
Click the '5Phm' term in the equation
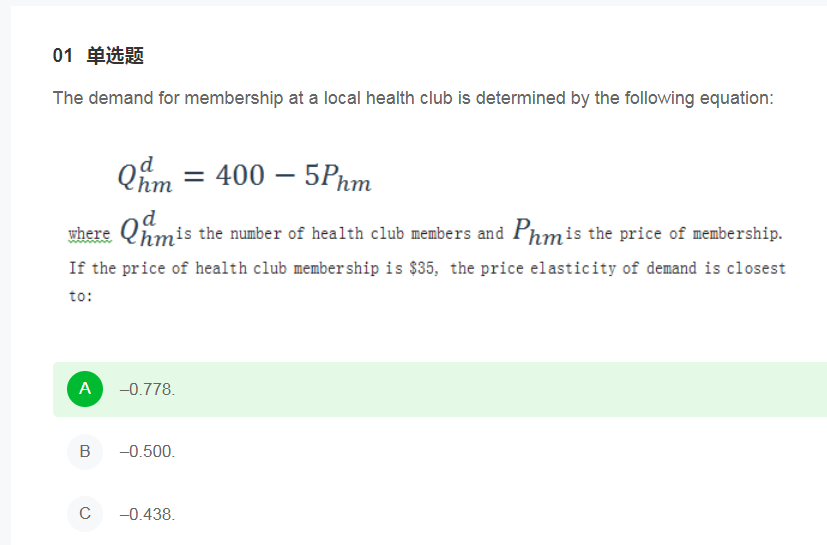click(x=338, y=177)
